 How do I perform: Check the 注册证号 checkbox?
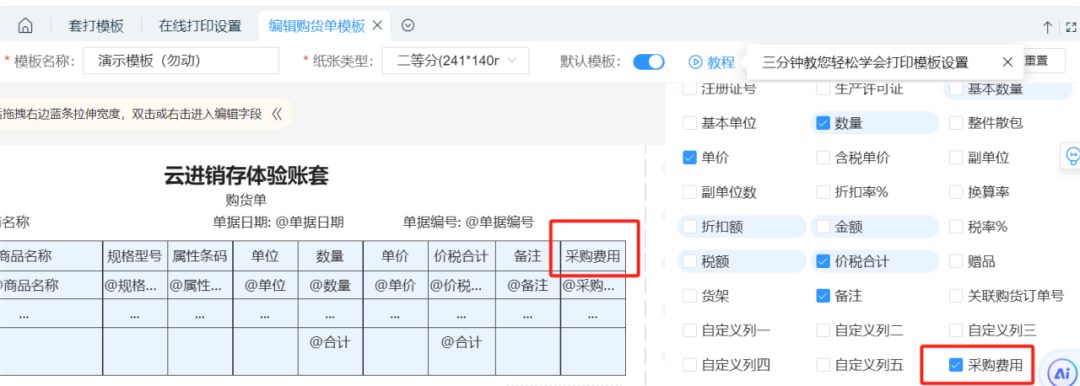tap(689, 89)
